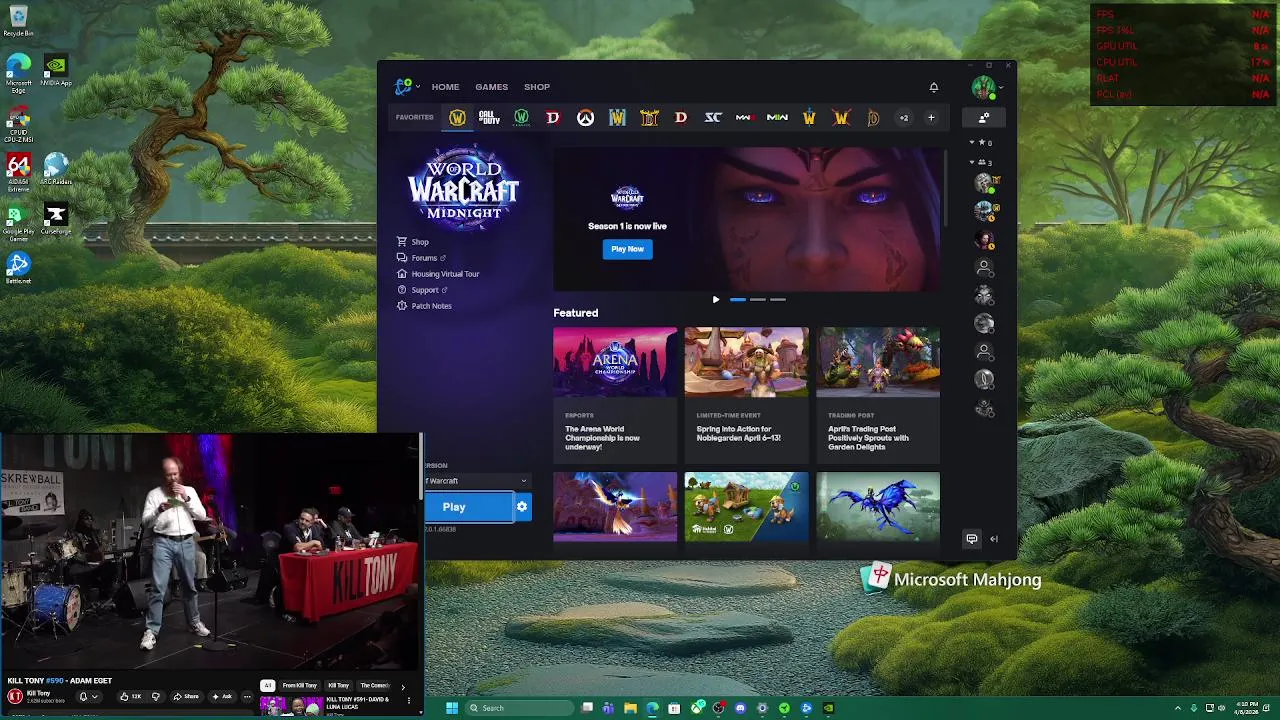The image size is (1280, 720).
Task: Open the MW3 favorite icon
Action: click(745, 118)
